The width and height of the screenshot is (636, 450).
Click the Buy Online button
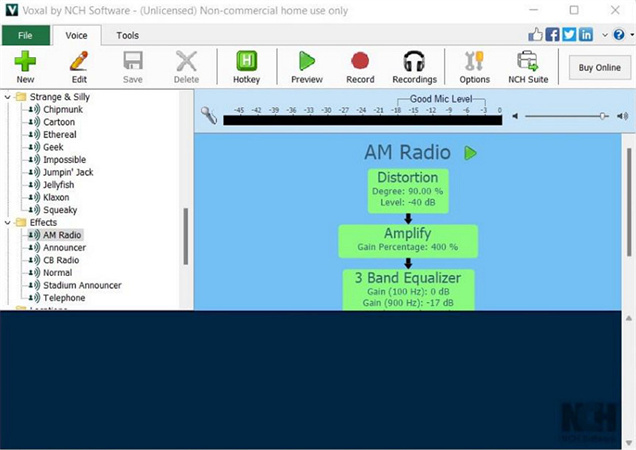click(599, 68)
